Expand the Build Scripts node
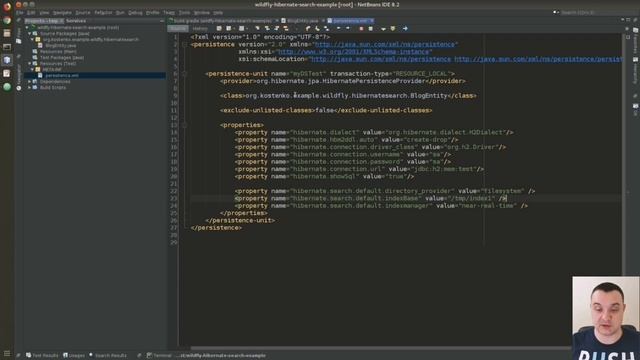Viewport: 640px width, 360px height. coord(30,88)
